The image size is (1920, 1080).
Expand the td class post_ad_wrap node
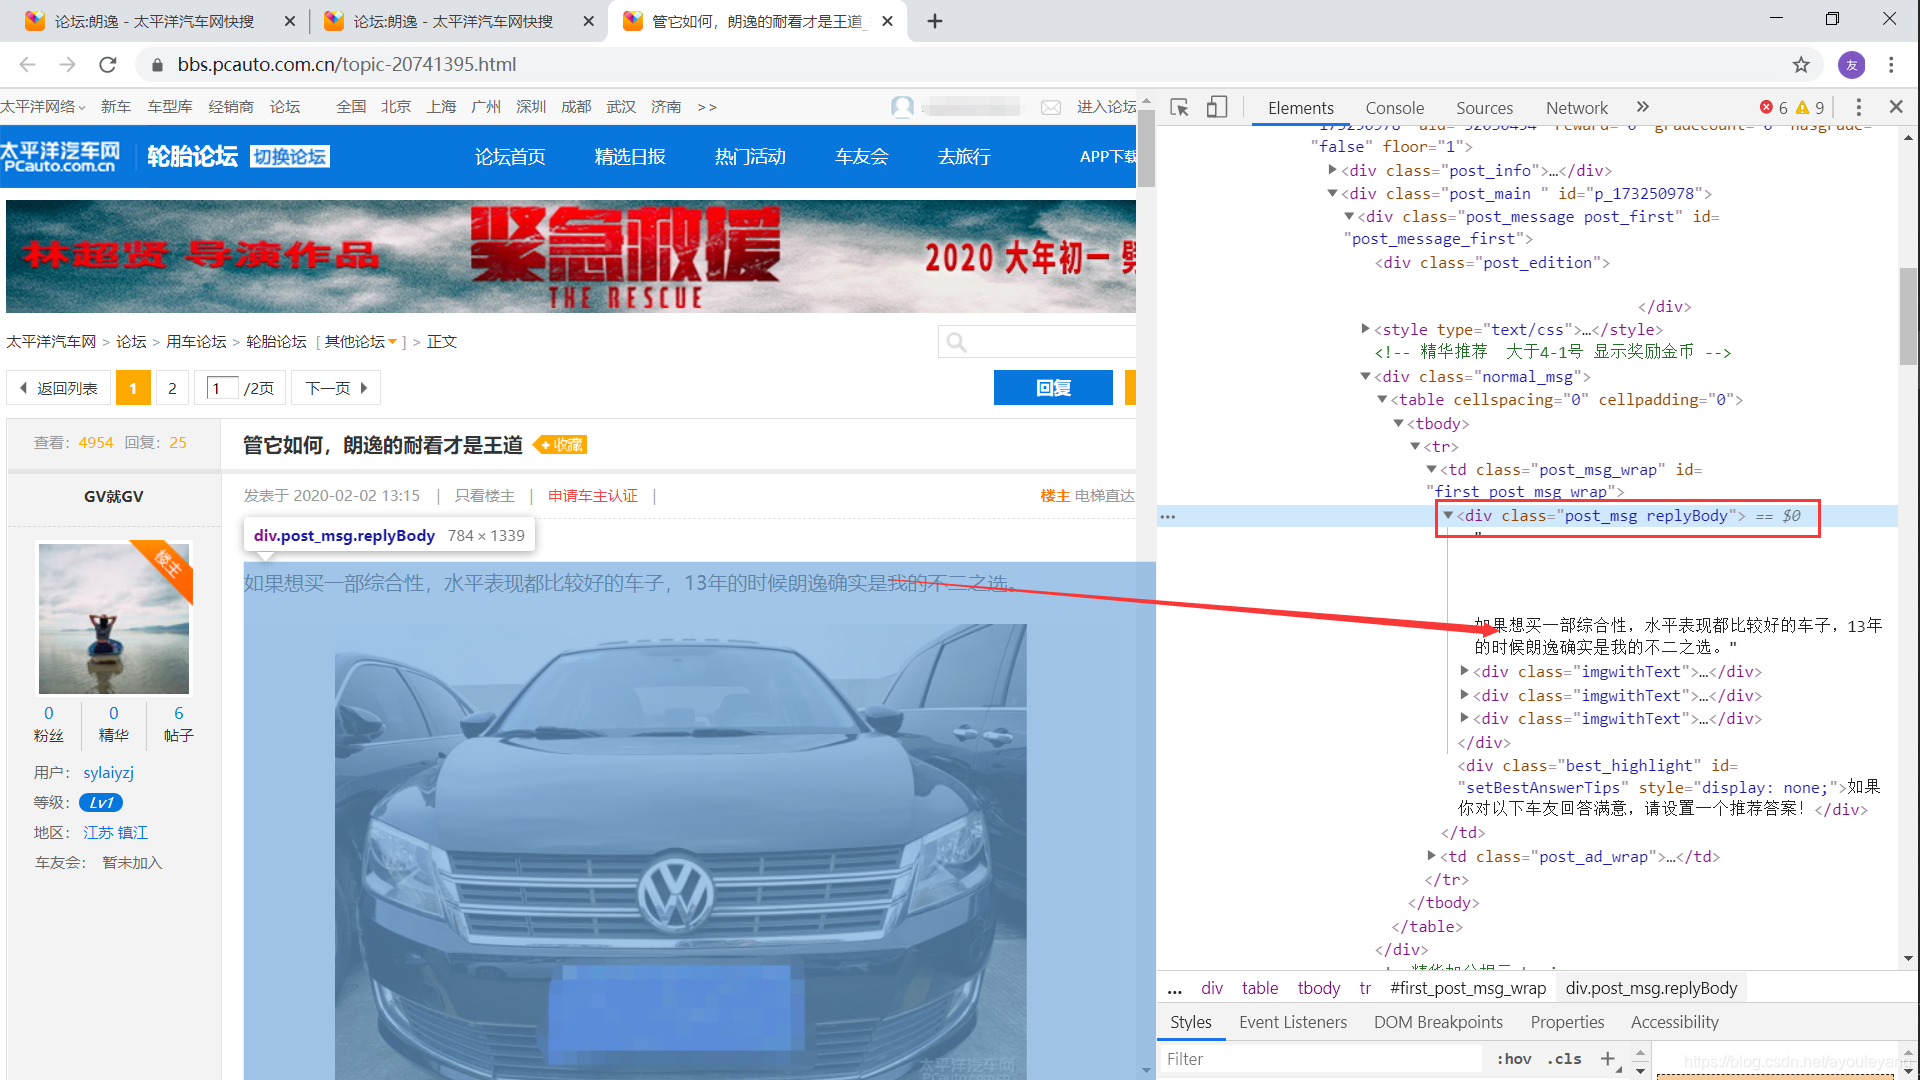[1432, 856]
